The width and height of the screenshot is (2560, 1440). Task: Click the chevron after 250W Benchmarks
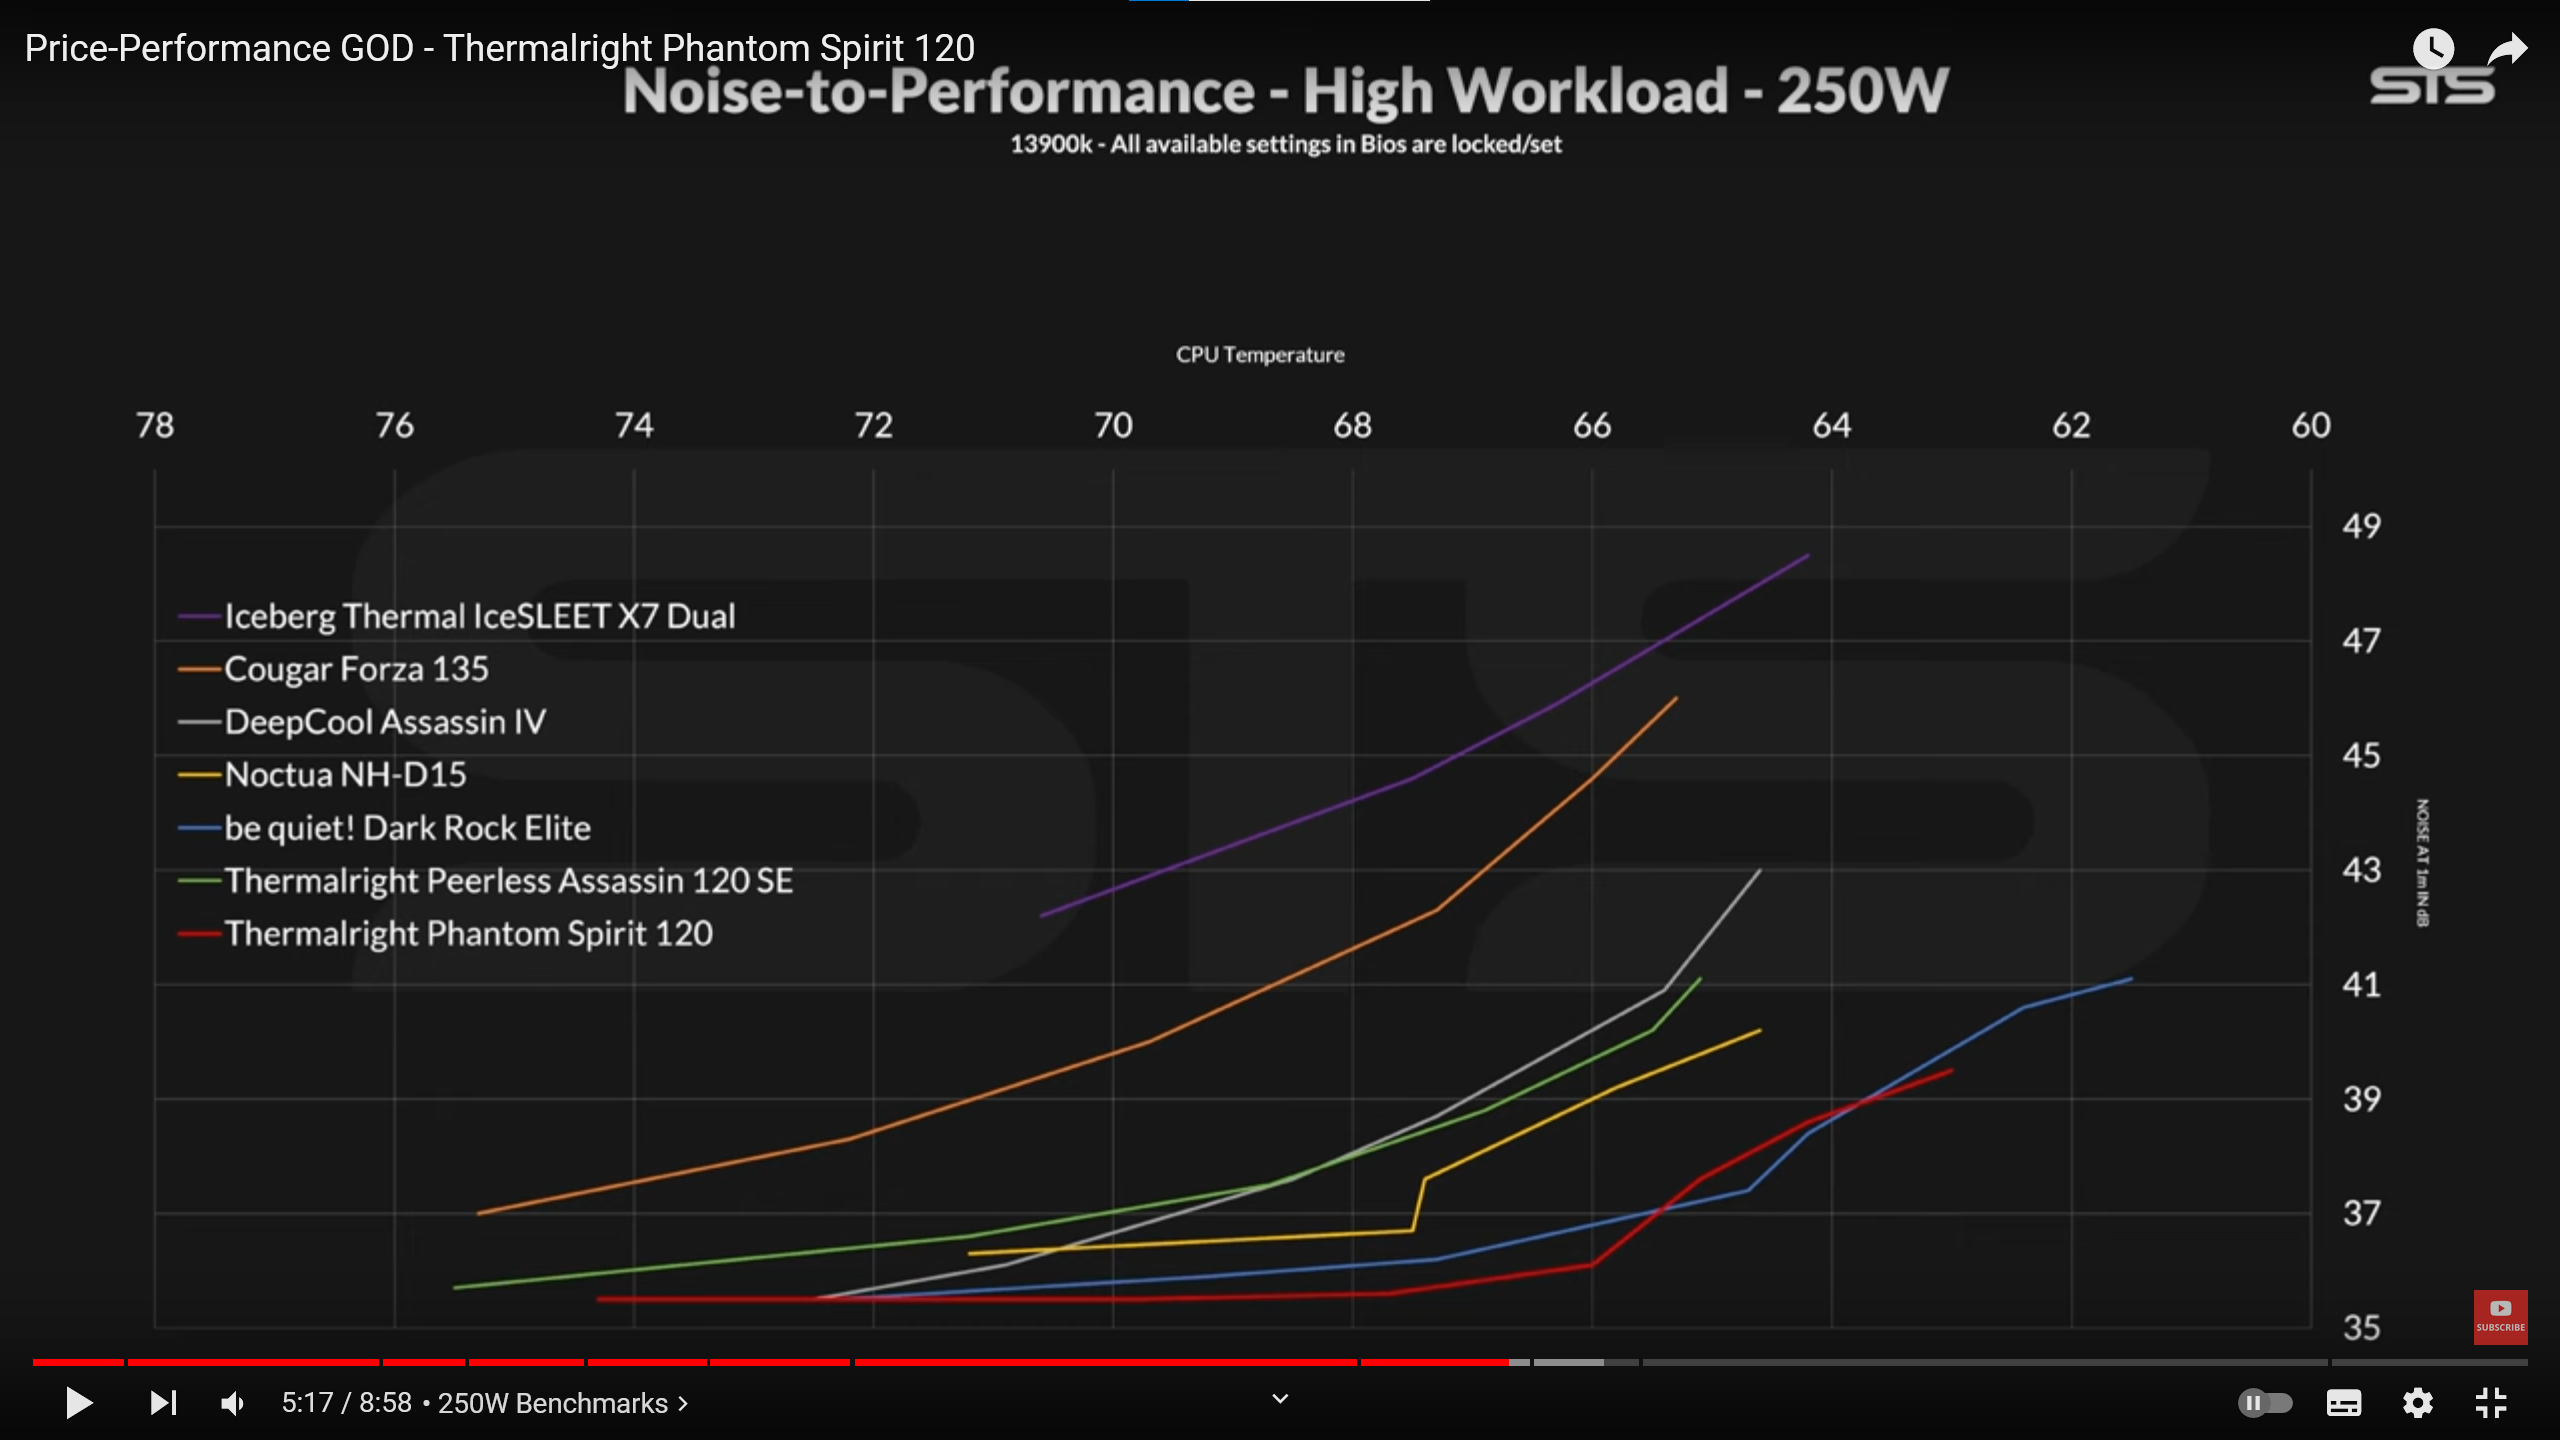tap(683, 1403)
